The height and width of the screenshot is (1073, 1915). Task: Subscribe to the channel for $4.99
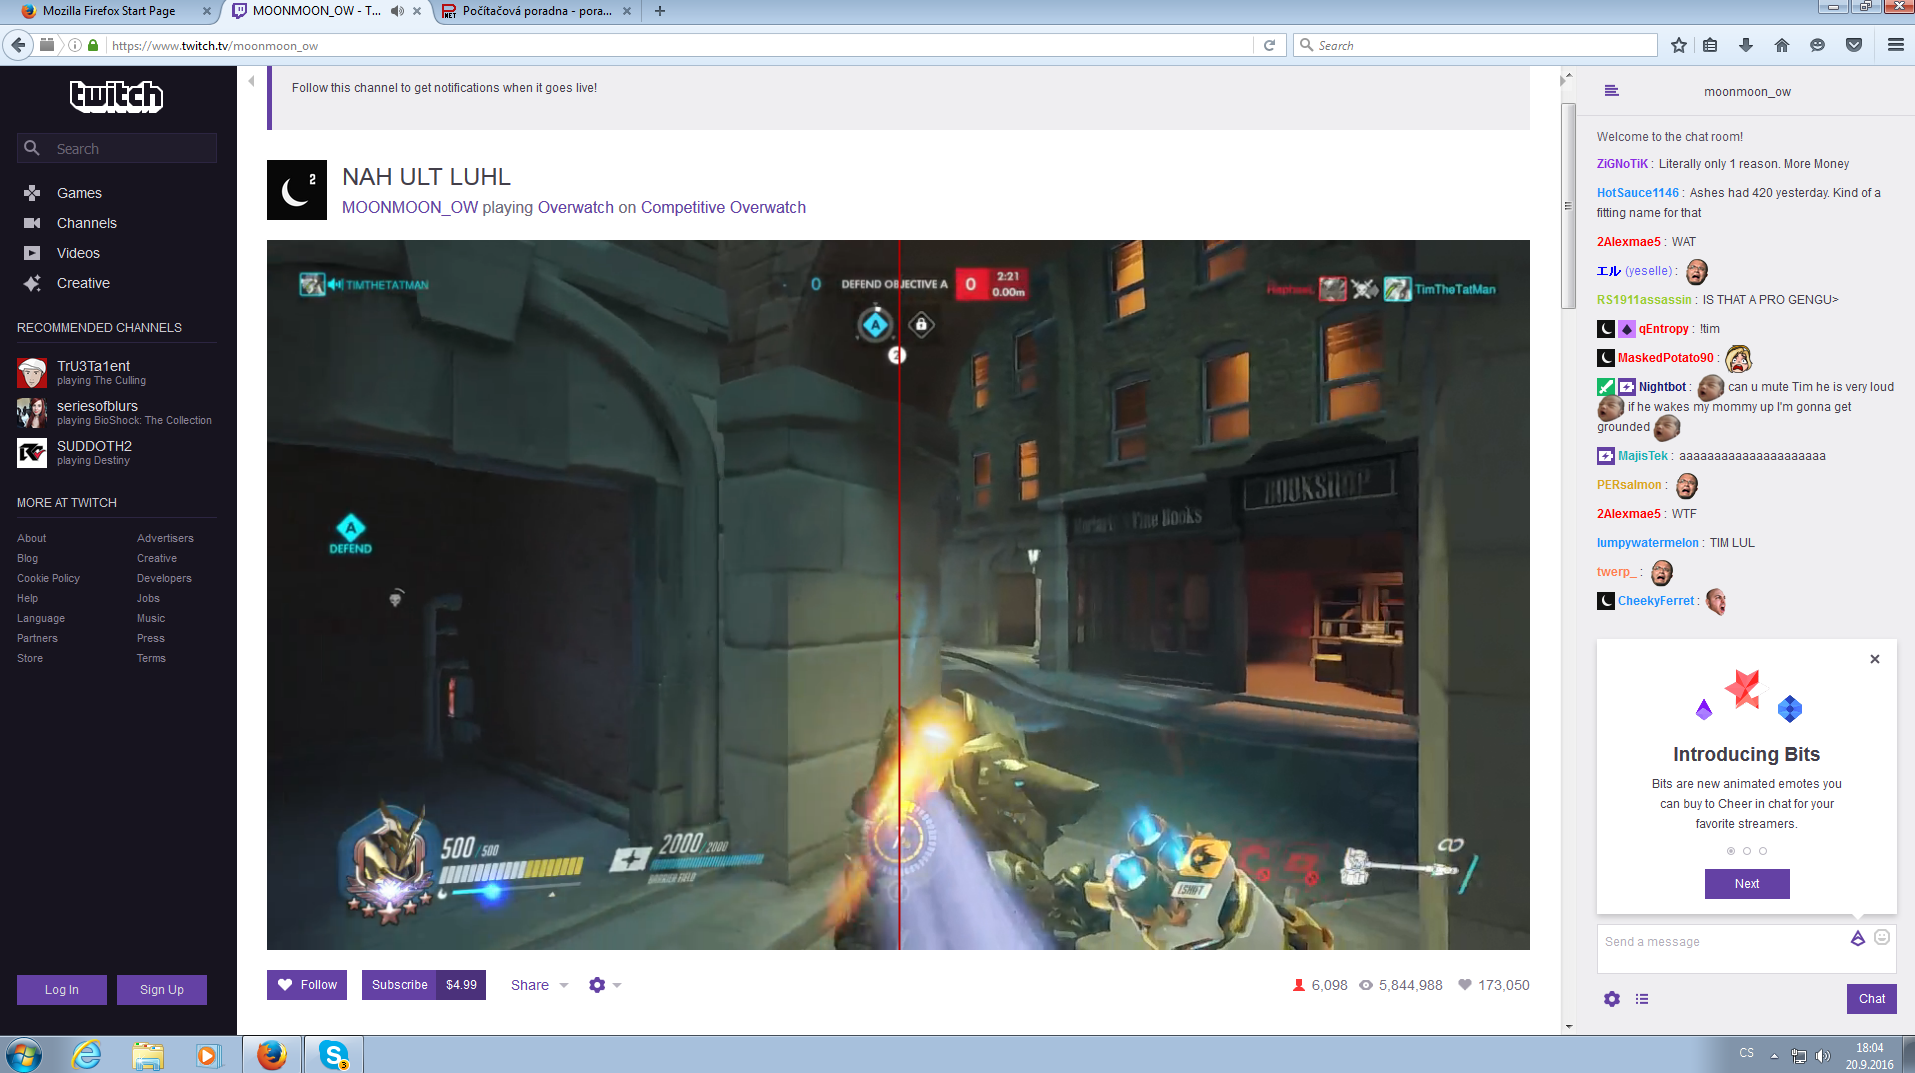coord(424,985)
